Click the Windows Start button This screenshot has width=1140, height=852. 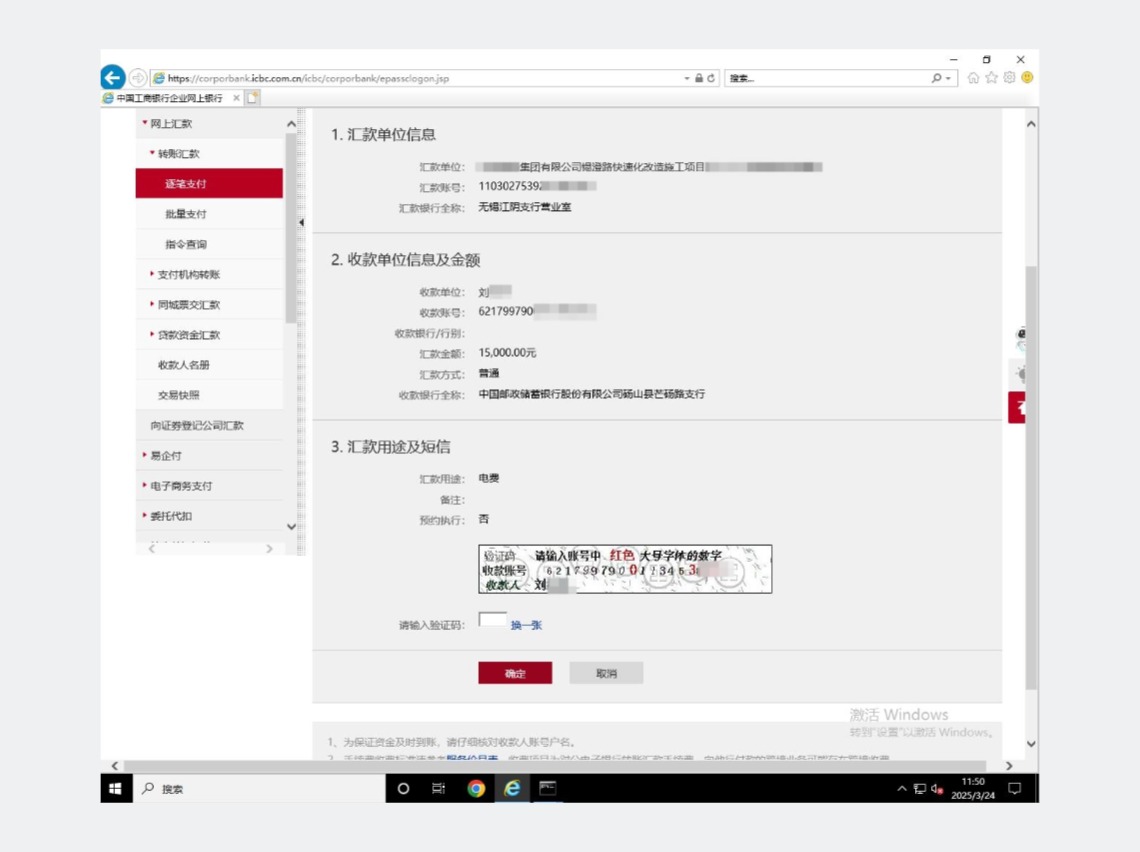click(113, 790)
